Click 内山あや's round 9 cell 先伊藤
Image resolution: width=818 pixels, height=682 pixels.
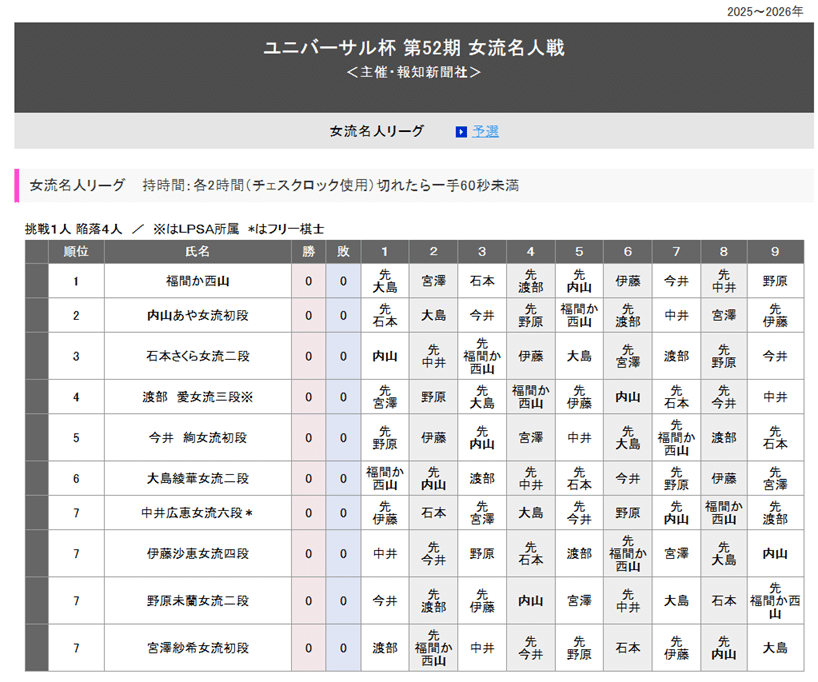click(x=775, y=316)
